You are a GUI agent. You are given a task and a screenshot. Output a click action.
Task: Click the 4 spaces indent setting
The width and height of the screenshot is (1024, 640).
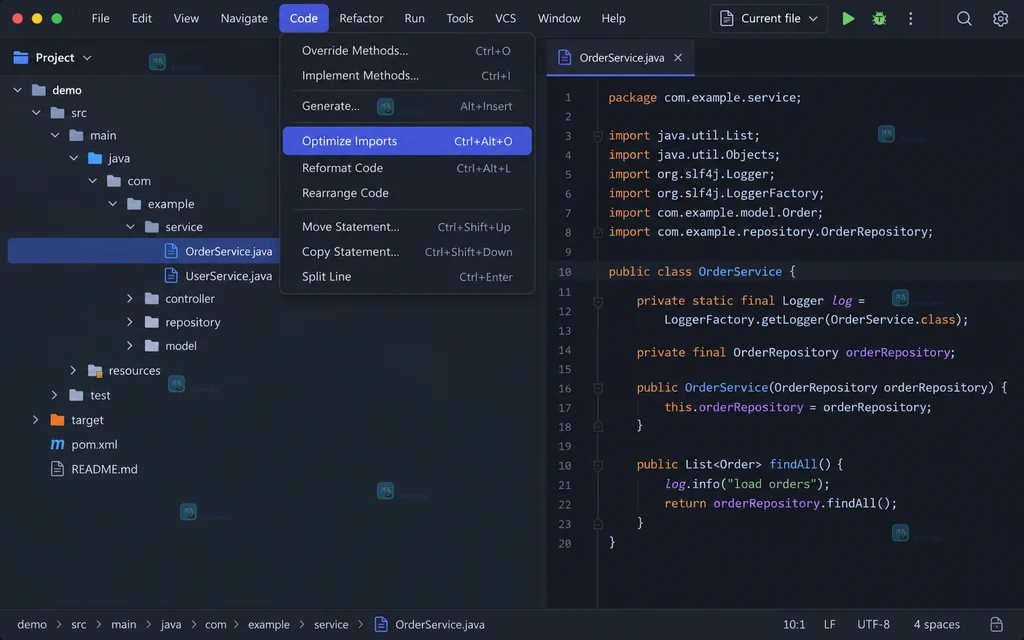click(x=936, y=624)
